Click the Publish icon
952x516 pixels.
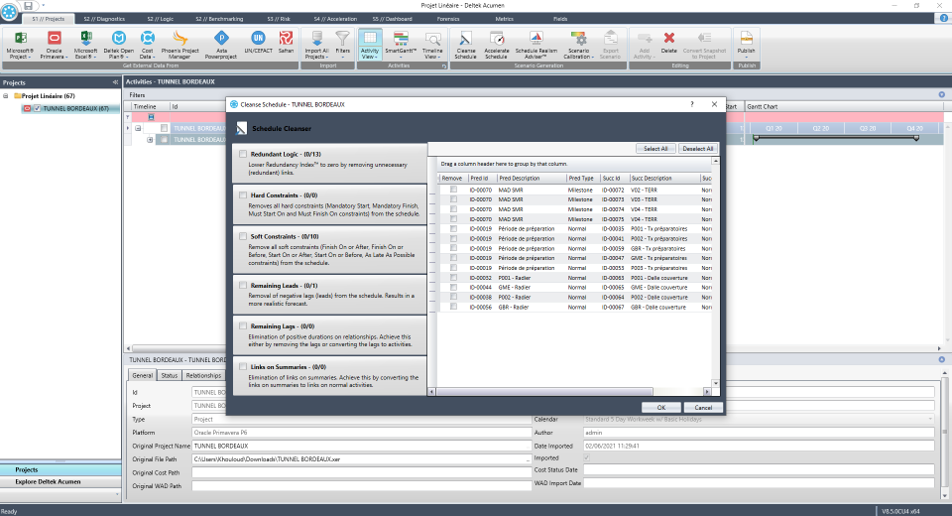[x=746, y=39]
